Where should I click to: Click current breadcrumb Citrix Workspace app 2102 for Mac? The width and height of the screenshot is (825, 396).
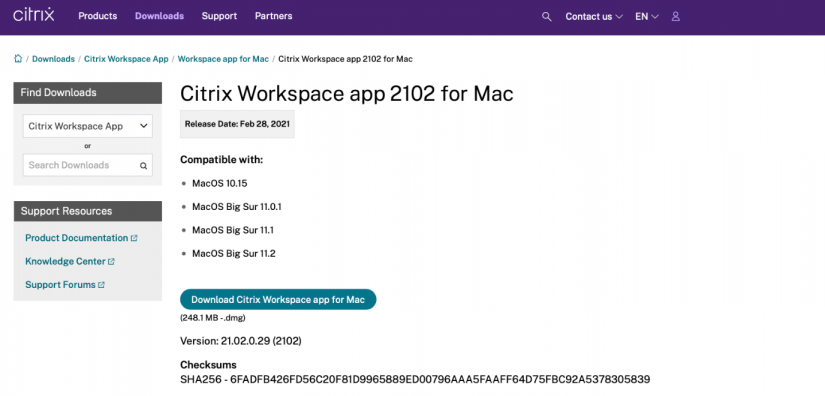point(345,59)
